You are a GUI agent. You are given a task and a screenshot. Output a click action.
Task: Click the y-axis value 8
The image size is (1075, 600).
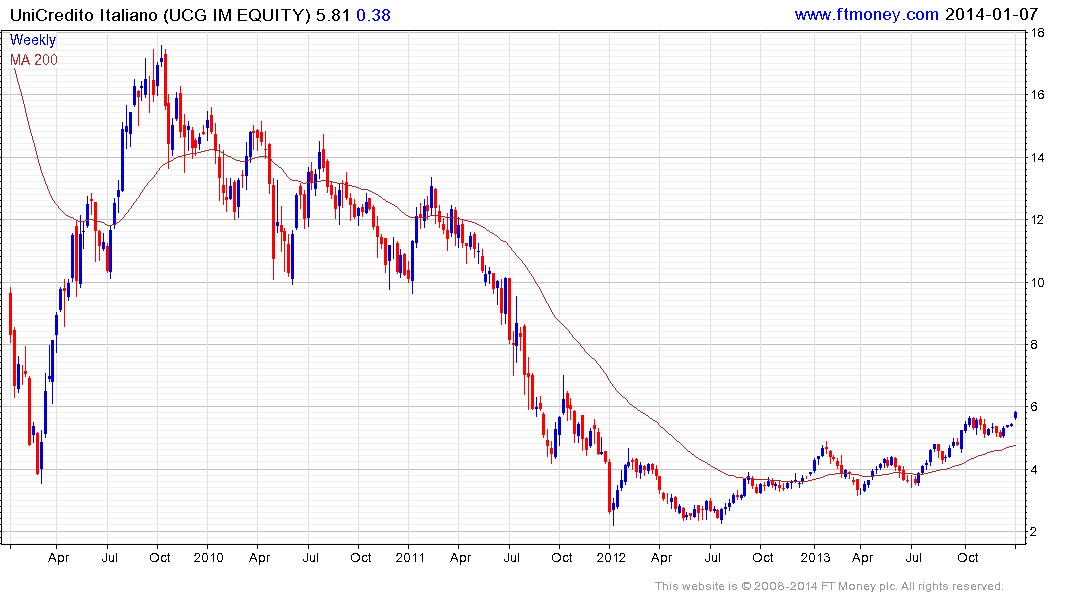click(x=1035, y=345)
